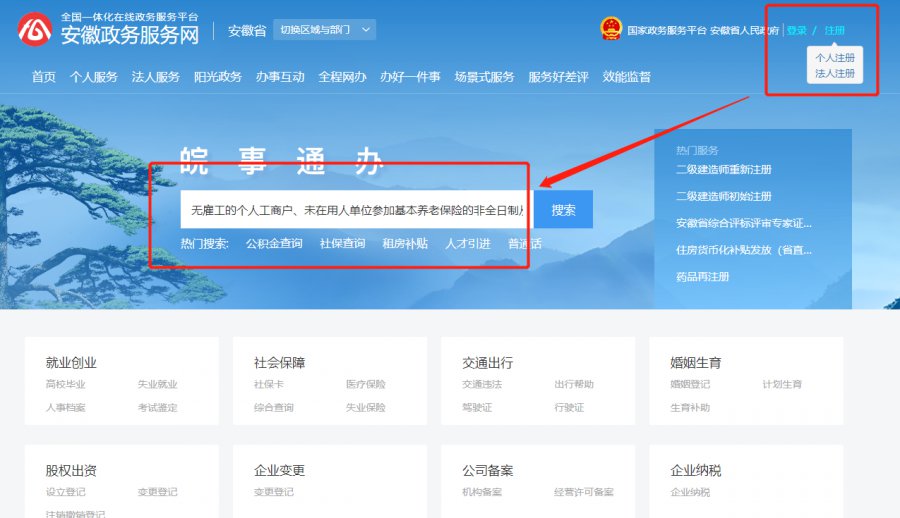Click 出行帮助 under 交通出行

pyautogui.click(x=574, y=384)
